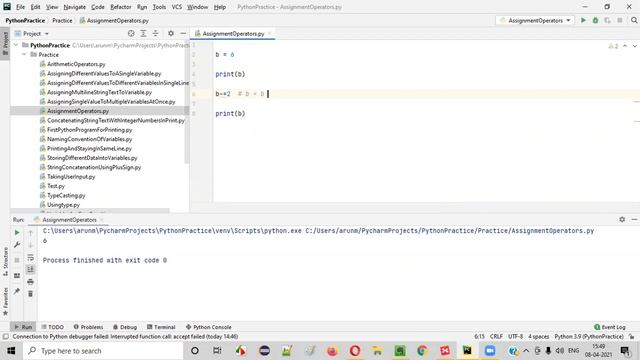640x360 pixels.
Task: Hide the Project tool window
Action: [183, 33]
